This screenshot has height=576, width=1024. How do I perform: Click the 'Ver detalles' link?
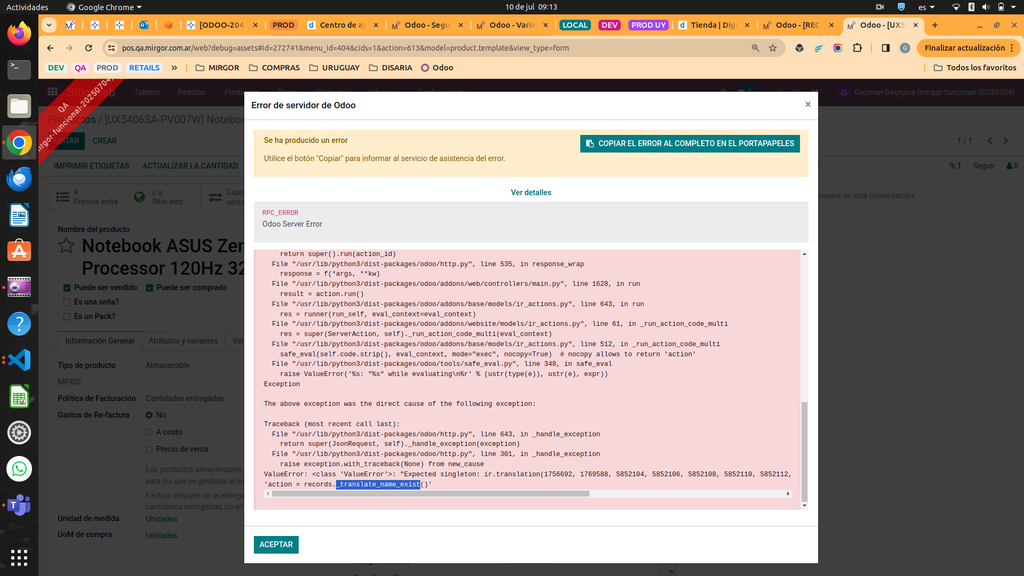point(531,193)
